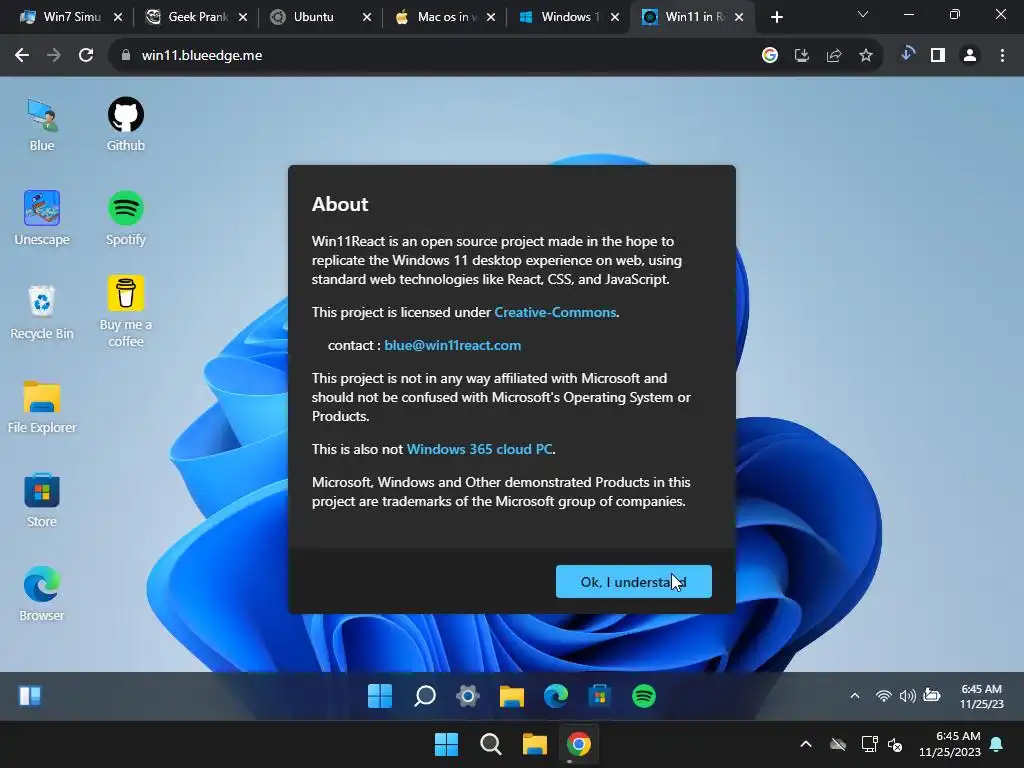Screen dimensions: 1024x768
Task: Open the real Windows Start button
Action: coord(447,744)
